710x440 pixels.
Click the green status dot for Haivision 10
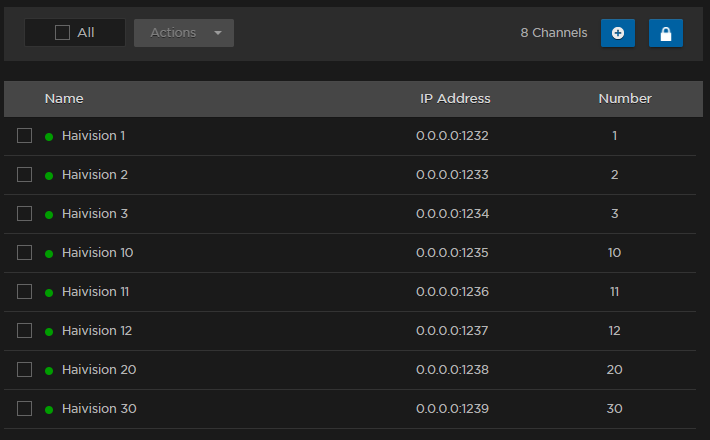pos(49,254)
